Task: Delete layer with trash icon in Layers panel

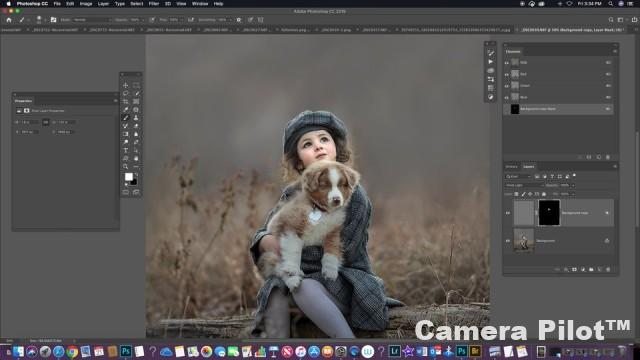Action: coord(608,270)
